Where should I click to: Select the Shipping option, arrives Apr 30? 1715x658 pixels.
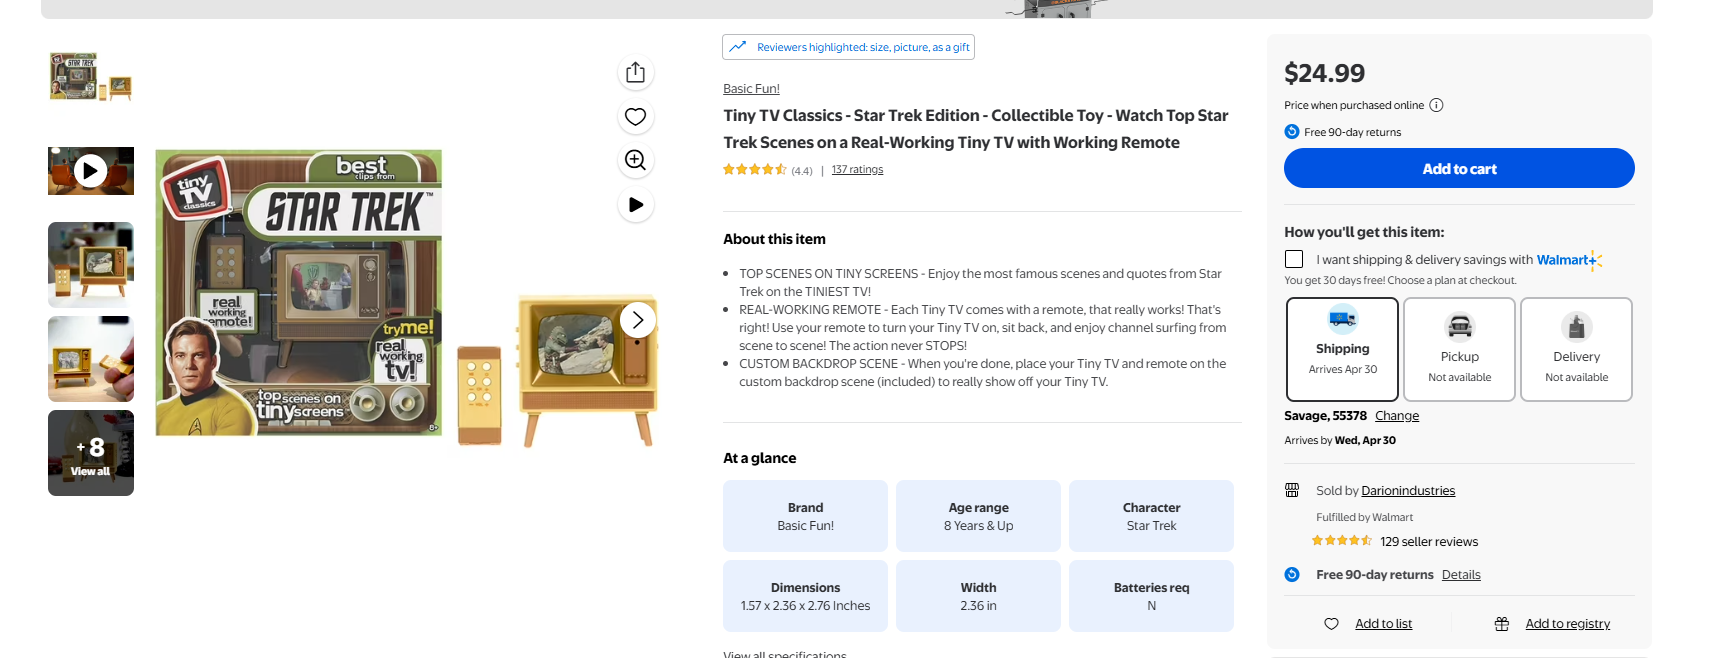1342,349
